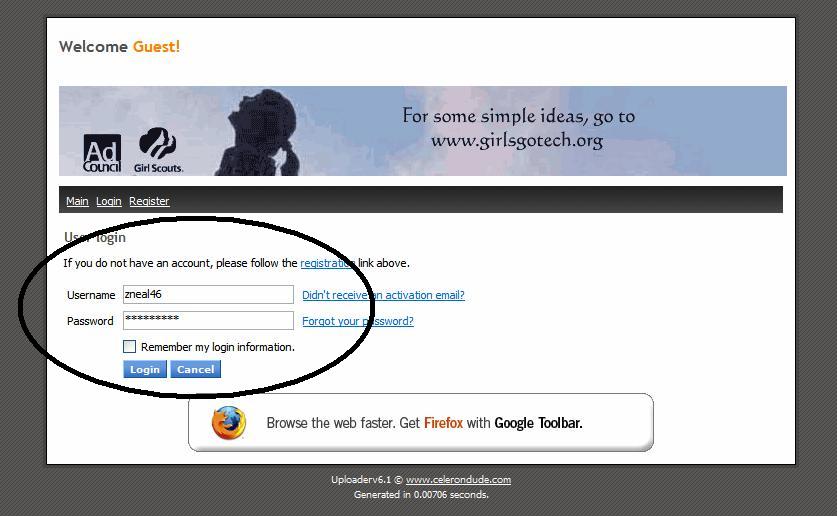Viewport: 837px width, 516px height.
Task: Toggle Remember my login information checkbox
Action: [x=129, y=346]
